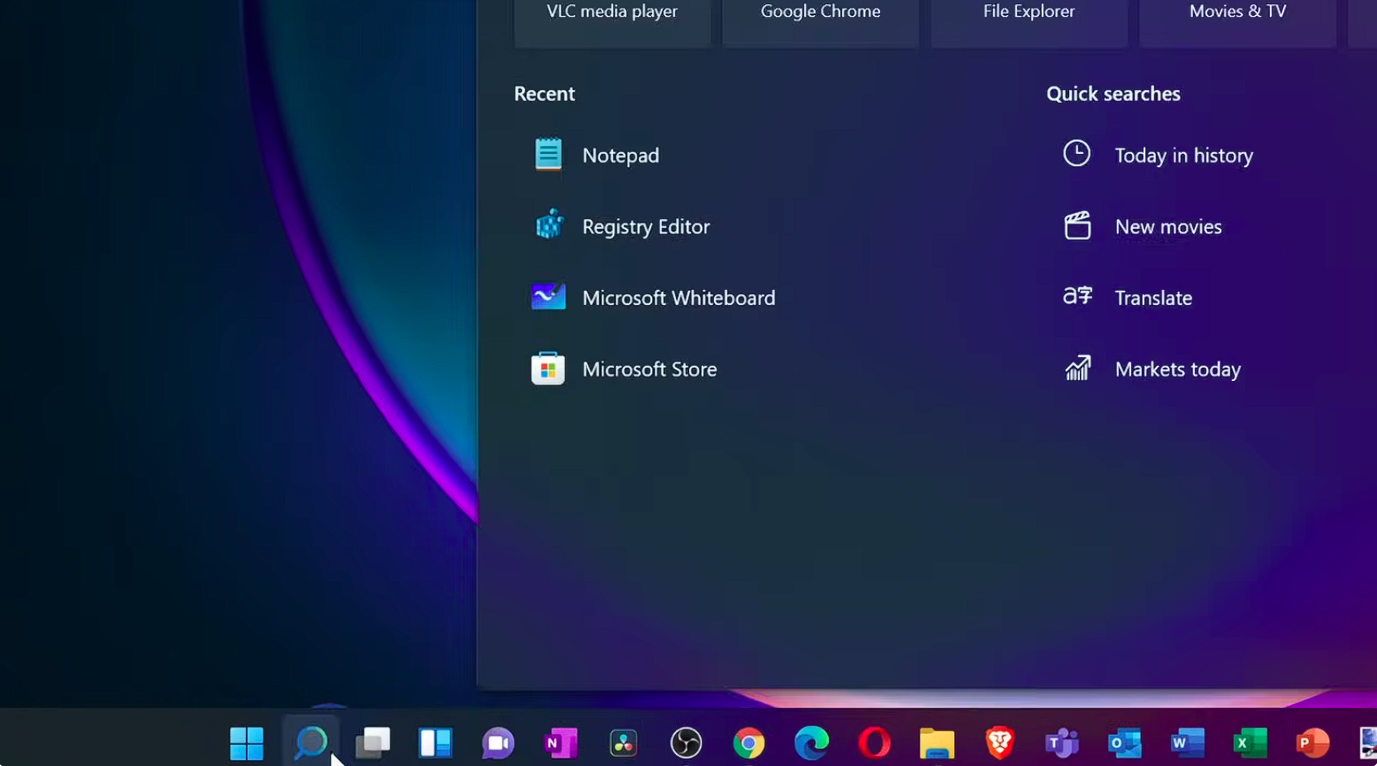Launch Microsoft Word from the taskbar
The image size is (1377, 766).
click(x=1188, y=743)
